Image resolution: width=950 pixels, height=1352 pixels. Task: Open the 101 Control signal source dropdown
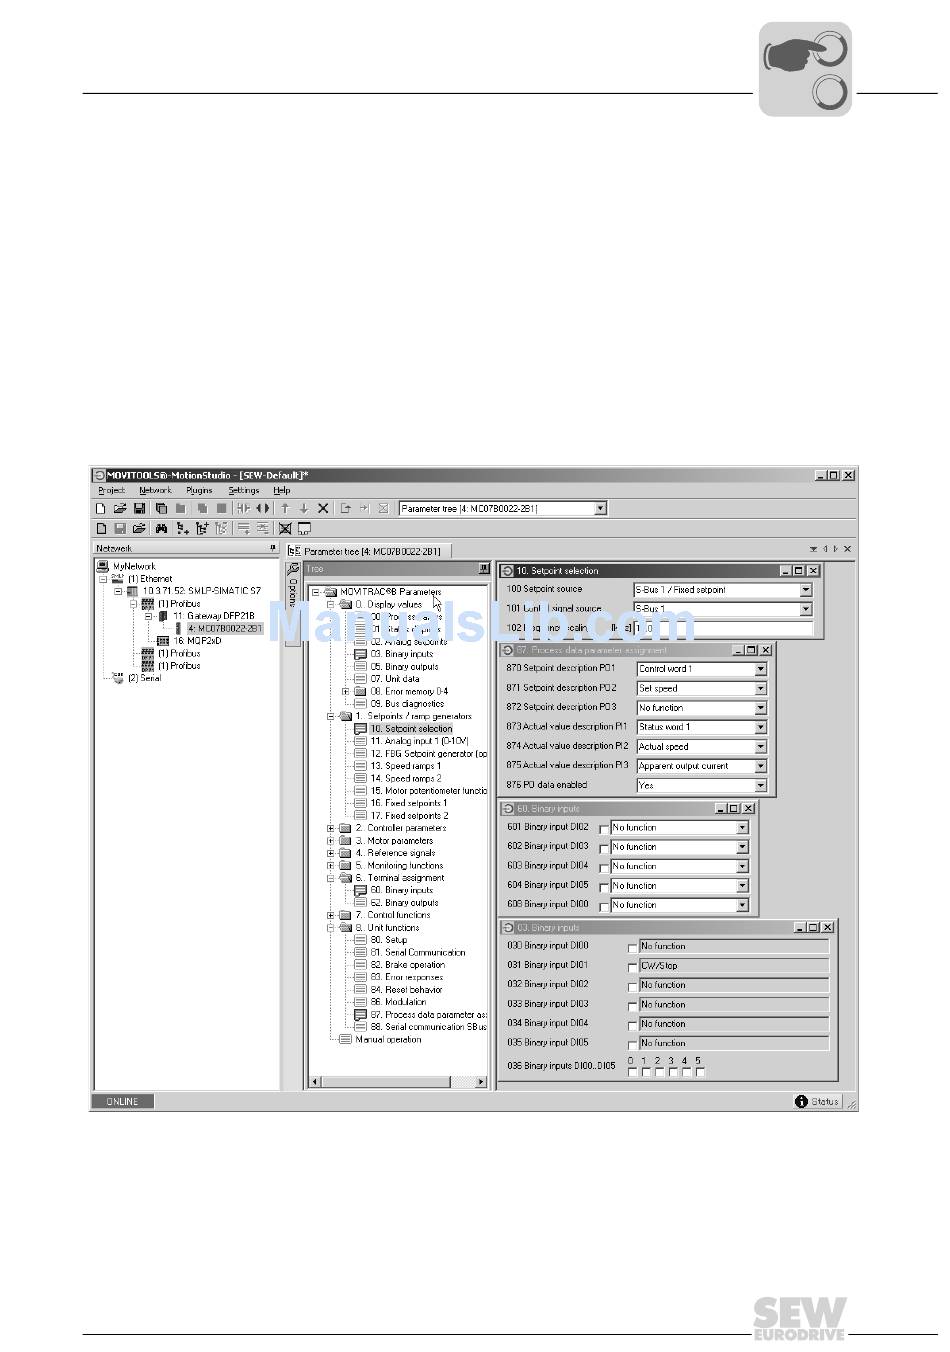[x=806, y=609]
